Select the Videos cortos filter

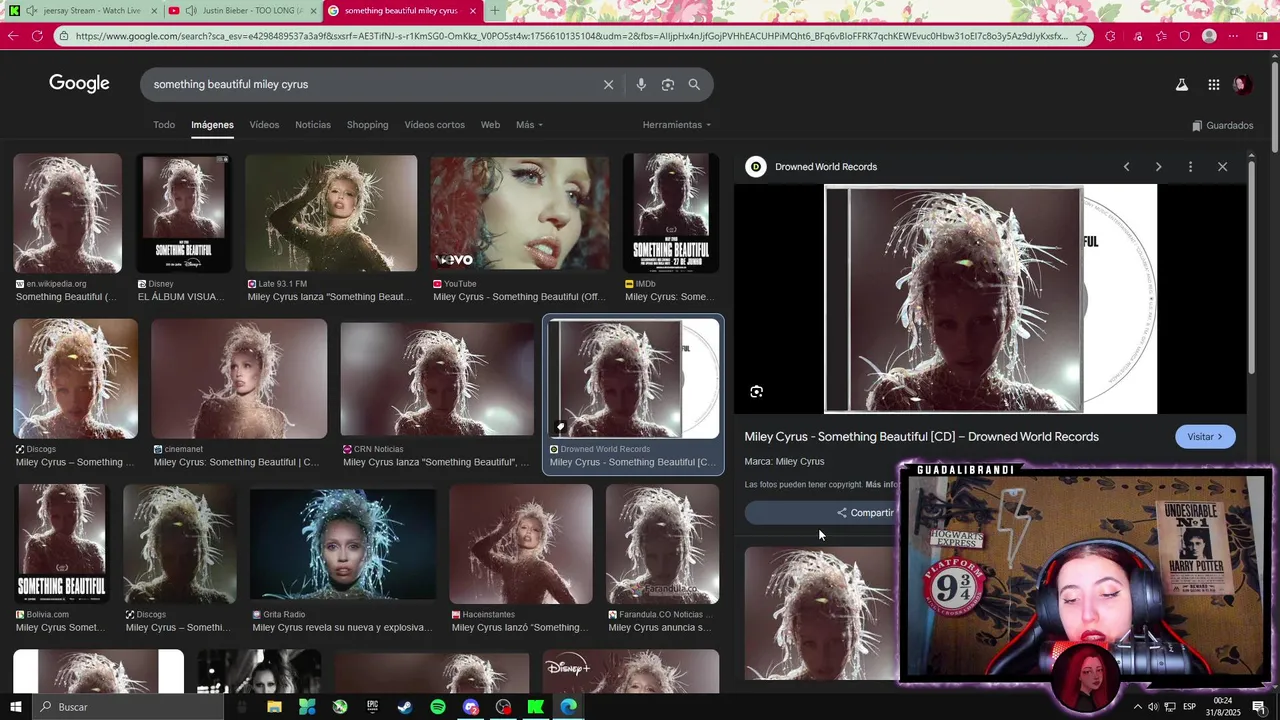(434, 125)
